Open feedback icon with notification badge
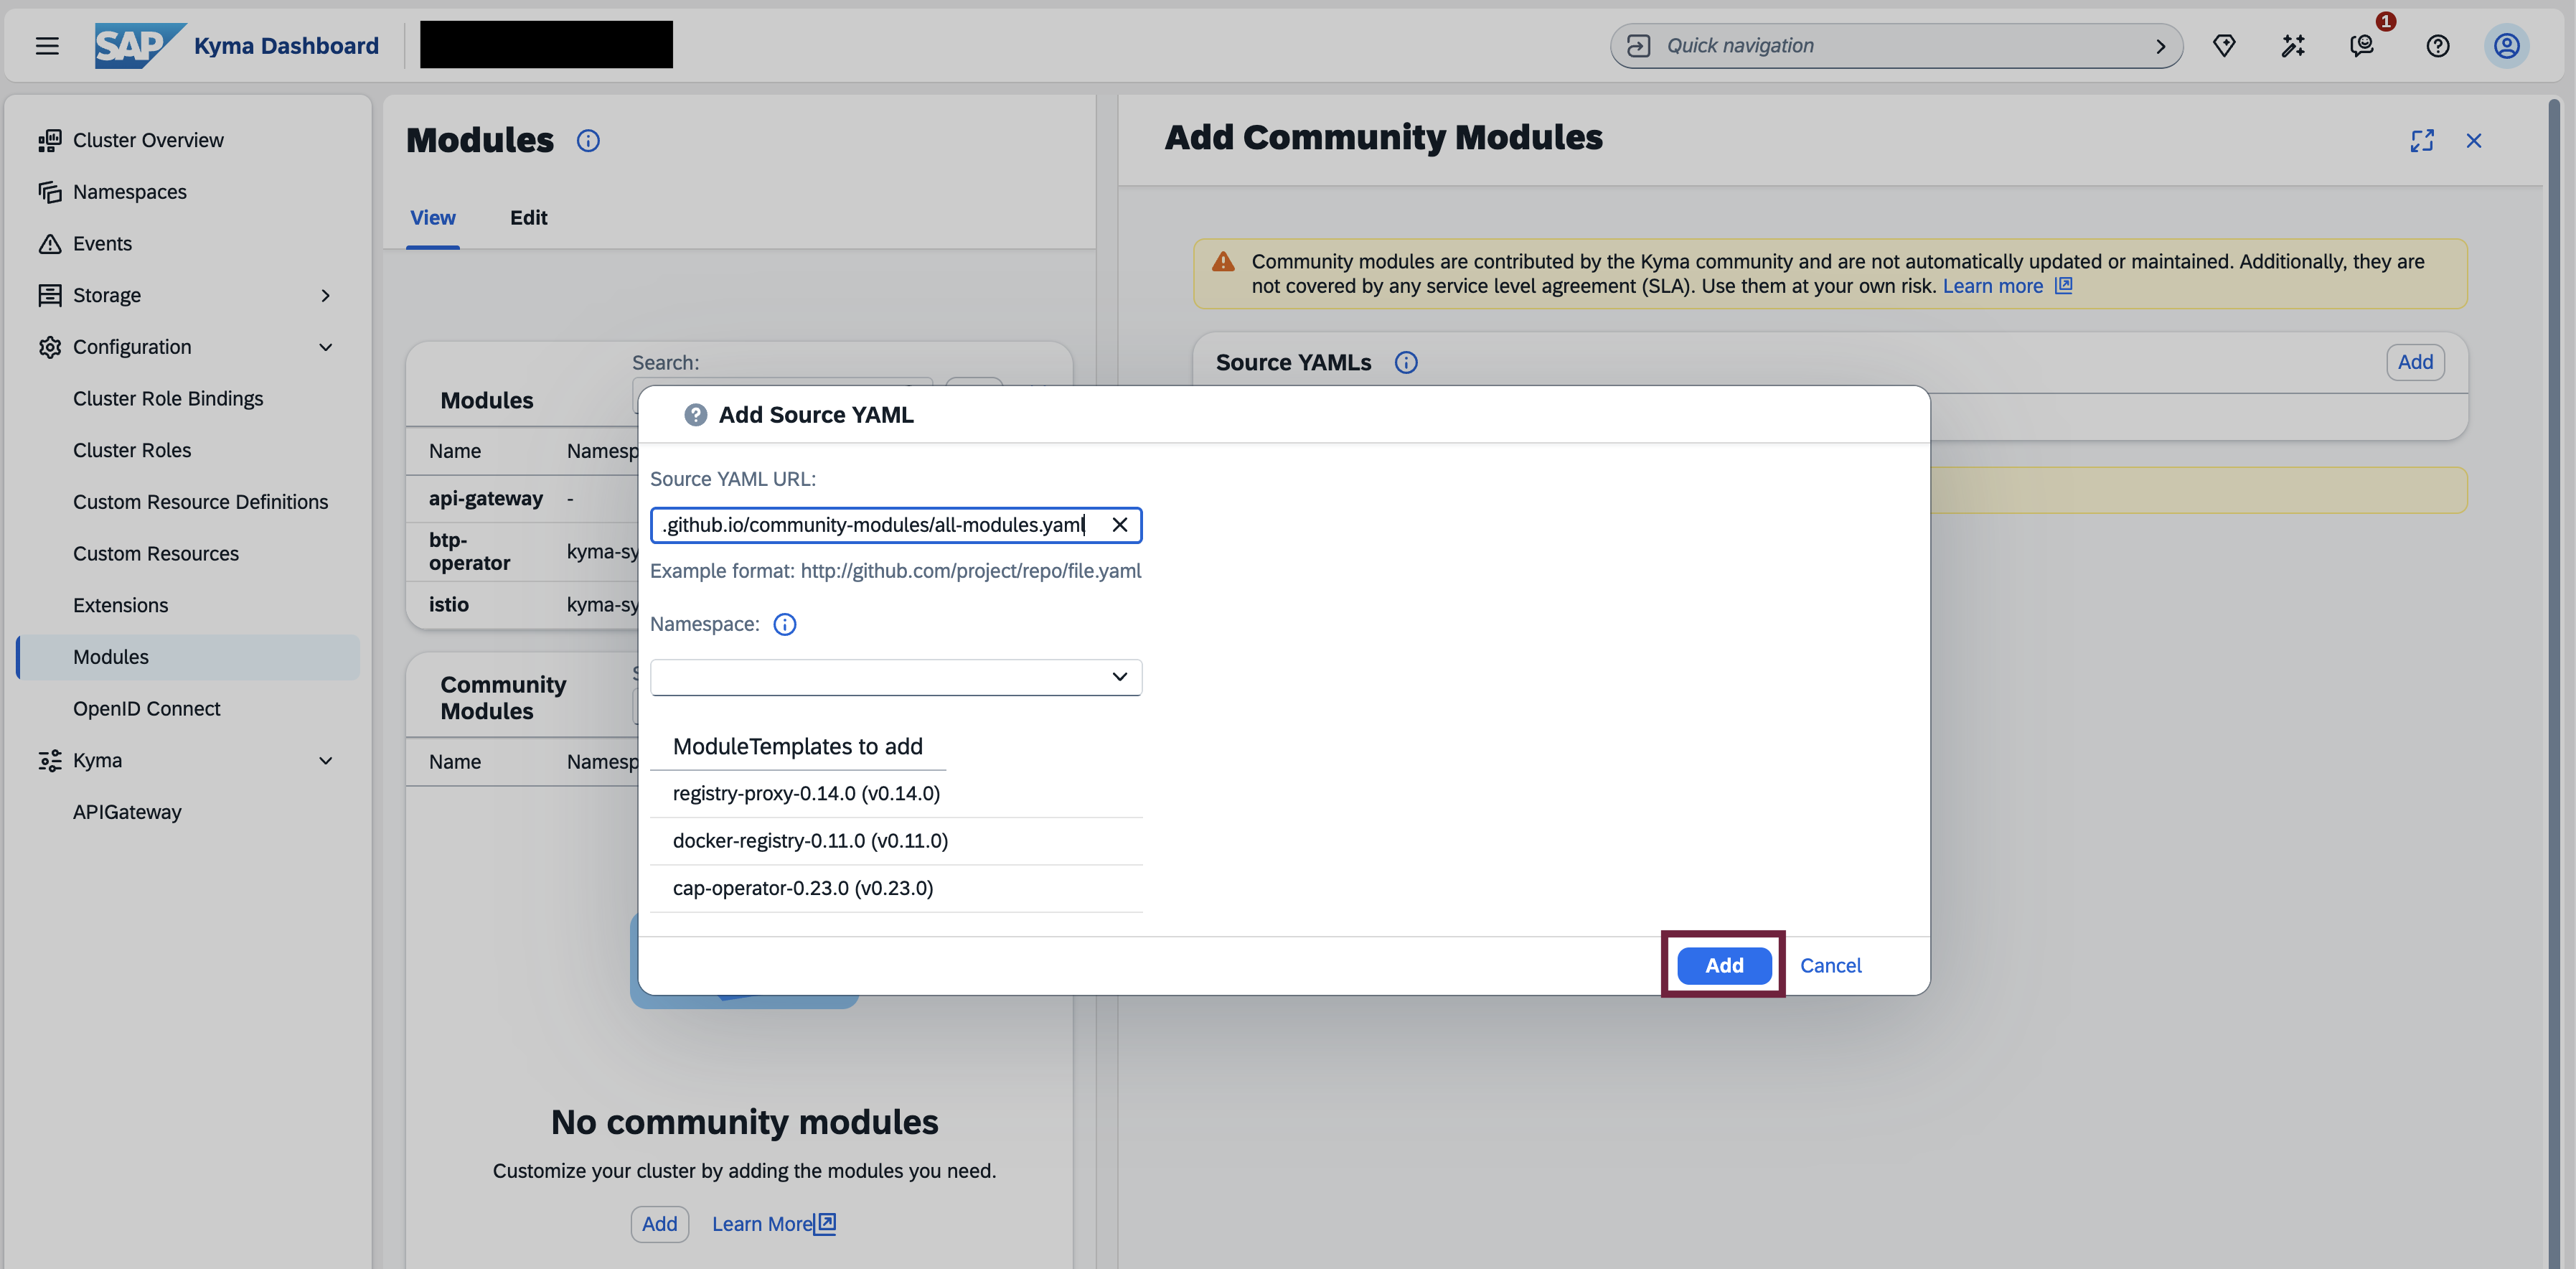Viewport: 2576px width, 1269px height. tap(2363, 45)
